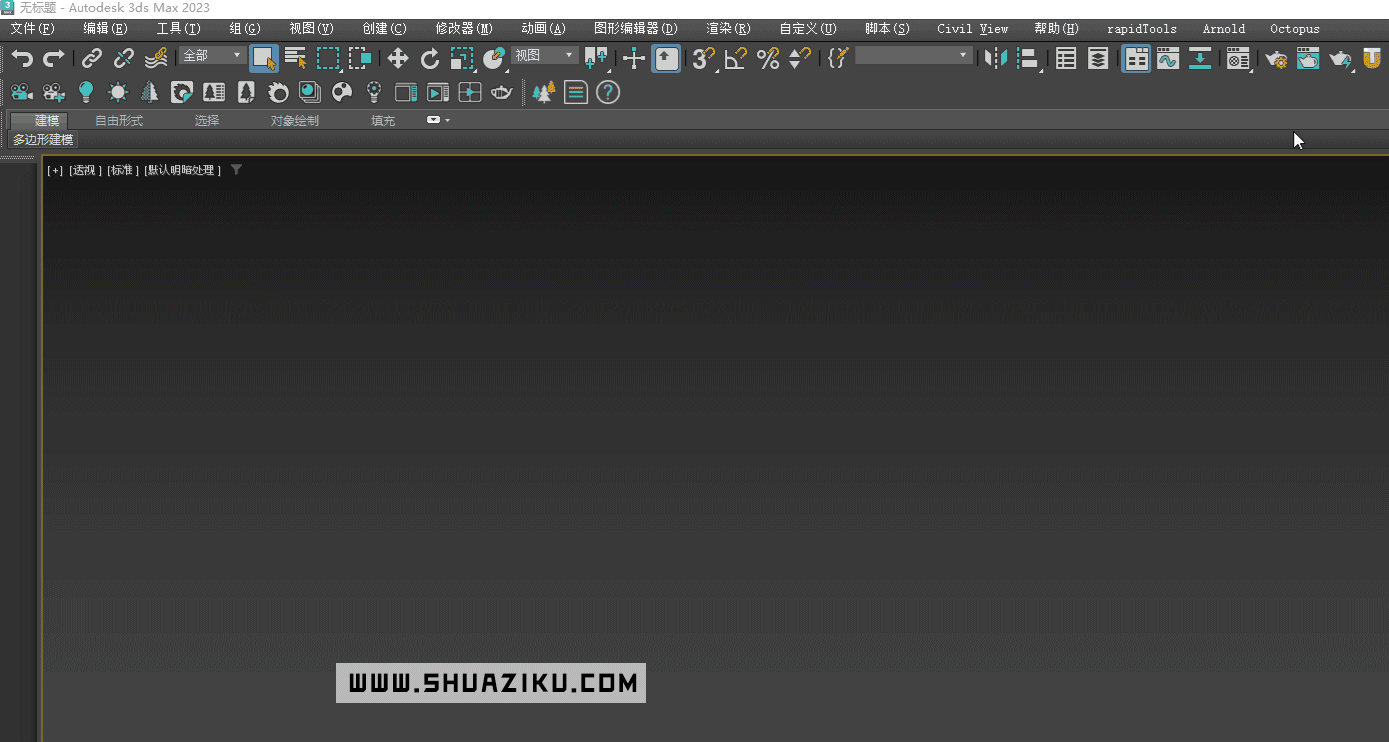Open the 全部 selection filter dropdown
The image size is (1389, 742).
pyautogui.click(x=213, y=56)
